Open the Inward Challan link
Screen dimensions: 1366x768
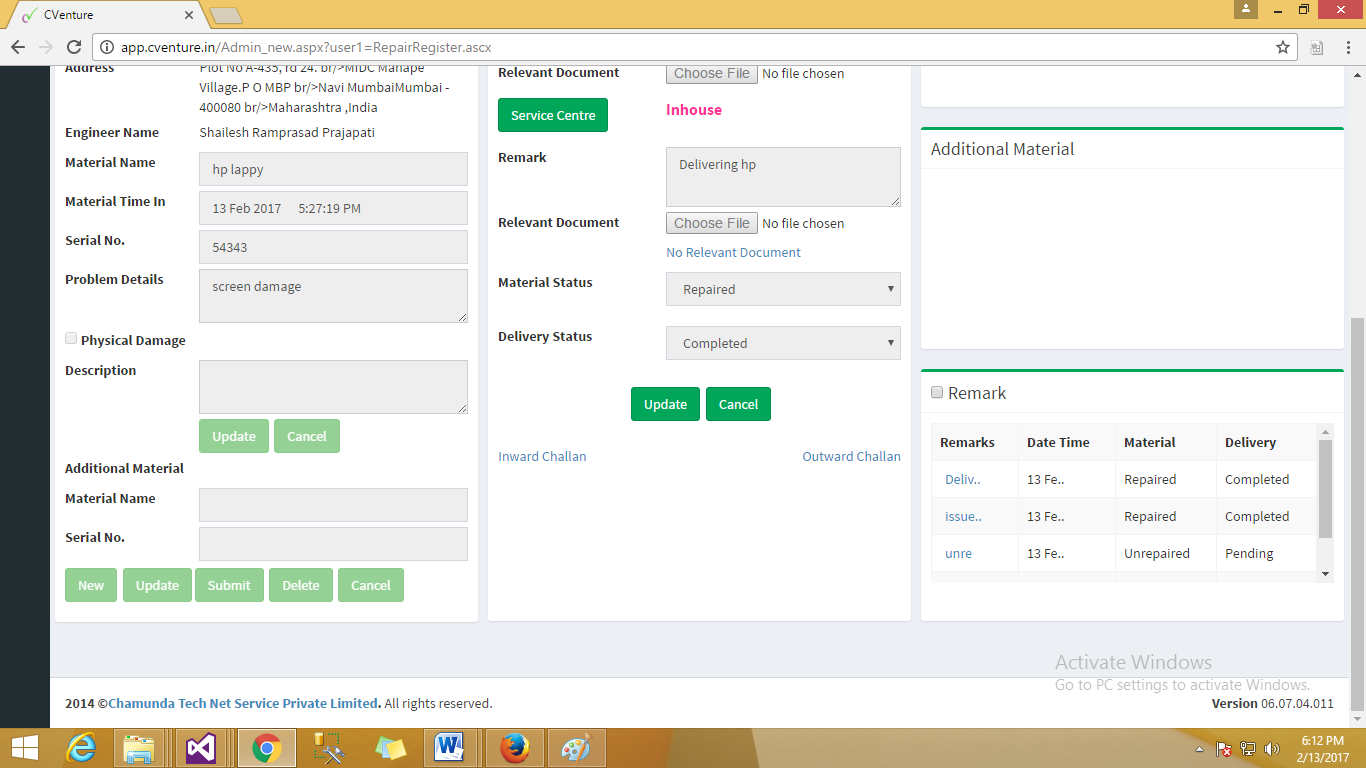click(542, 456)
